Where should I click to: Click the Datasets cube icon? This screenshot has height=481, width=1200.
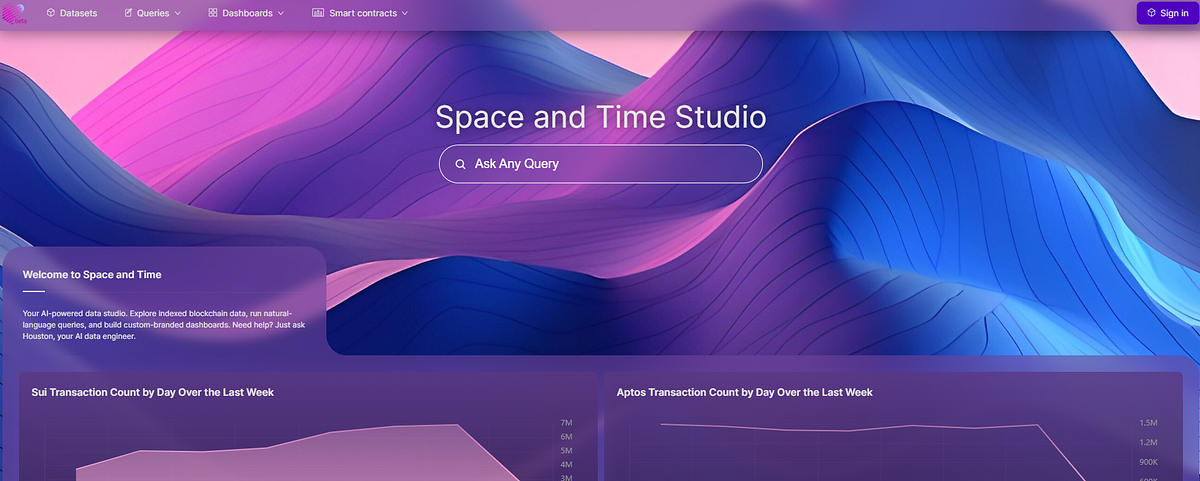click(50, 13)
